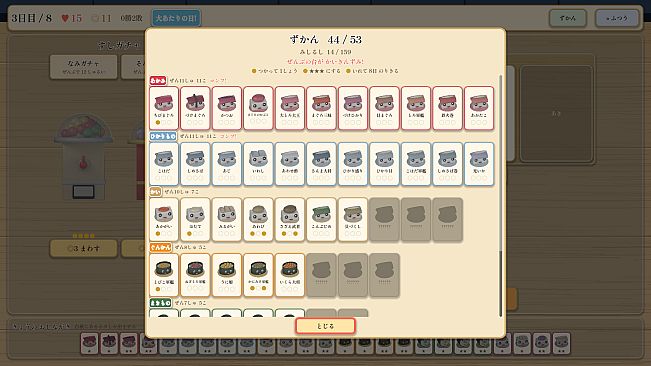Select the あわび card
This screenshot has height=366, width=651.
coord(259,220)
